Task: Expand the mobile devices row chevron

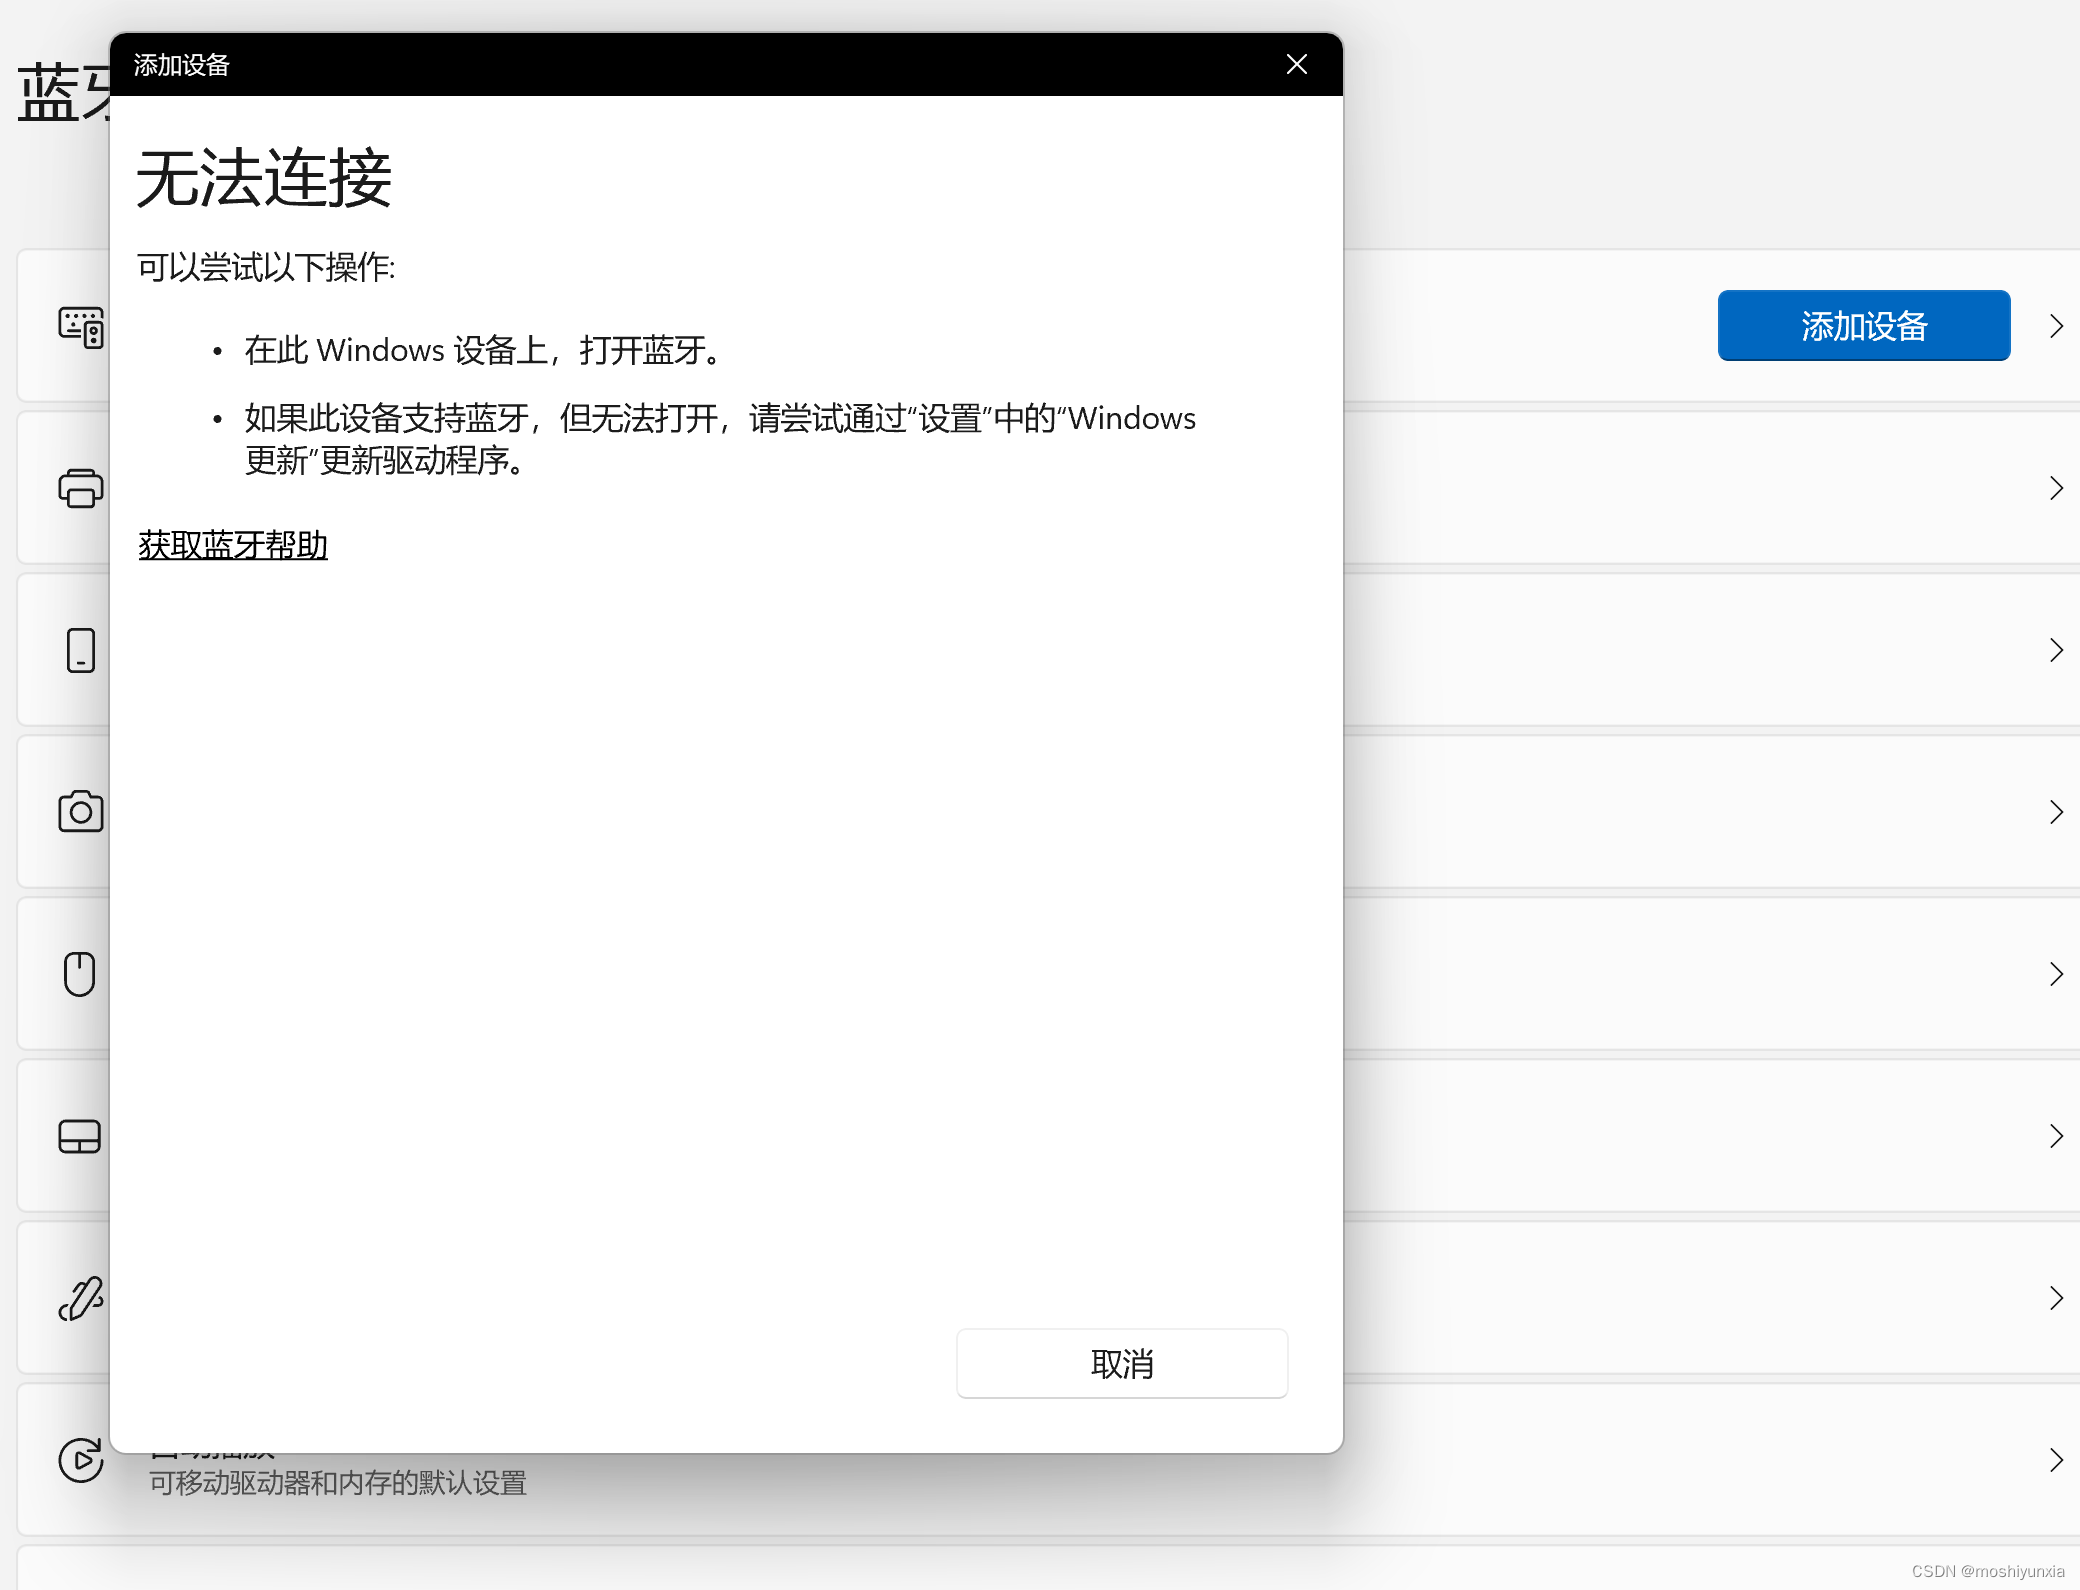Action: click(x=2056, y=650)
